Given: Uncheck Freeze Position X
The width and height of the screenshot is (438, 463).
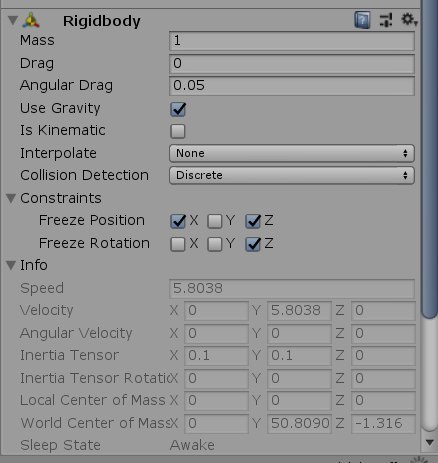Looking at the screenshot, I should point(178,221).
